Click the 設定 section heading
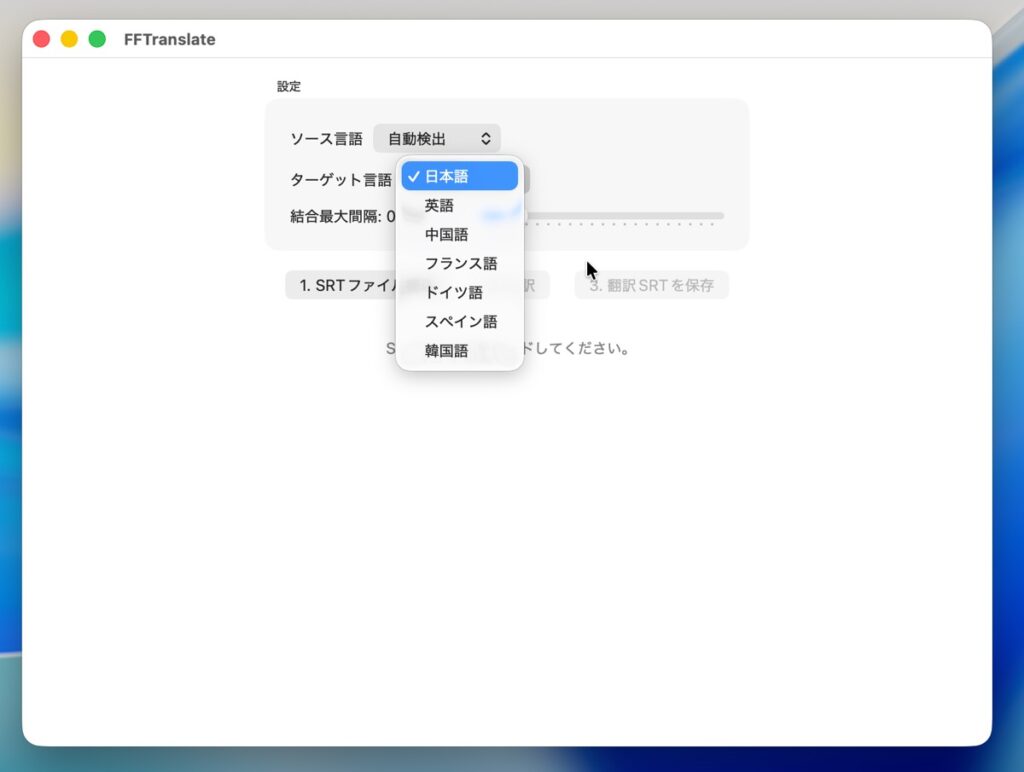1024x772 pixels. coord(289,87)
